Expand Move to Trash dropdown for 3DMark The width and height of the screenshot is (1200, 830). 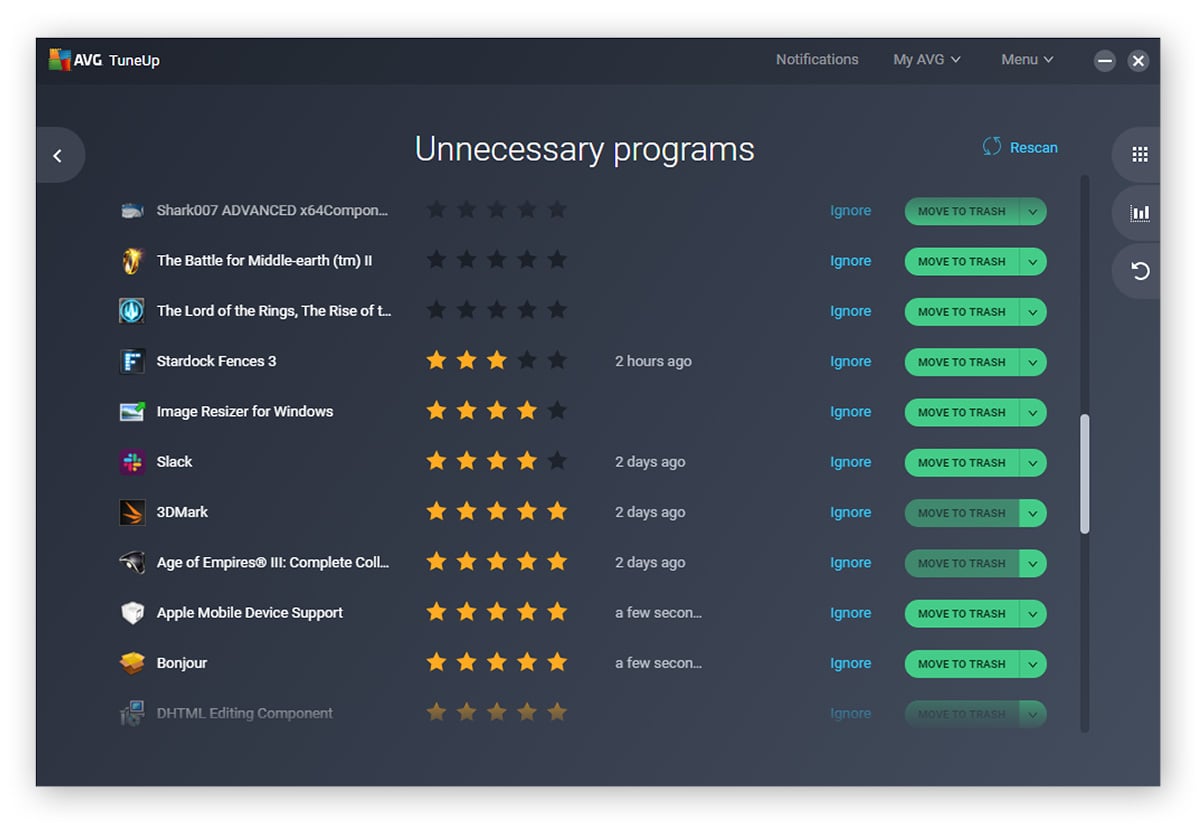(1033, 513)
